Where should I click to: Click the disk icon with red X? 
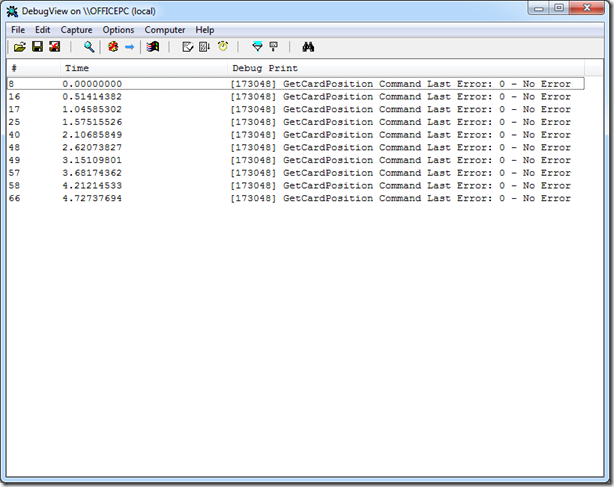[54, 47]
